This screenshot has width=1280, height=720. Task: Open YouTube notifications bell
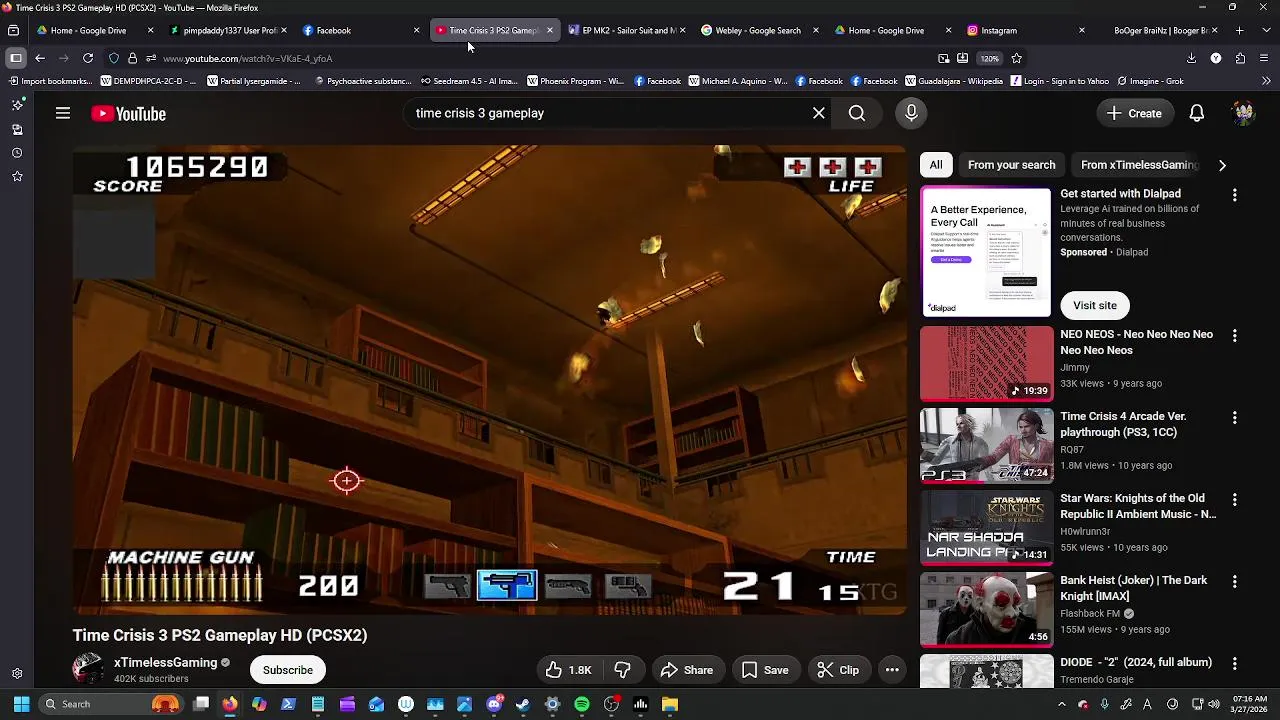click(1197, 113)
